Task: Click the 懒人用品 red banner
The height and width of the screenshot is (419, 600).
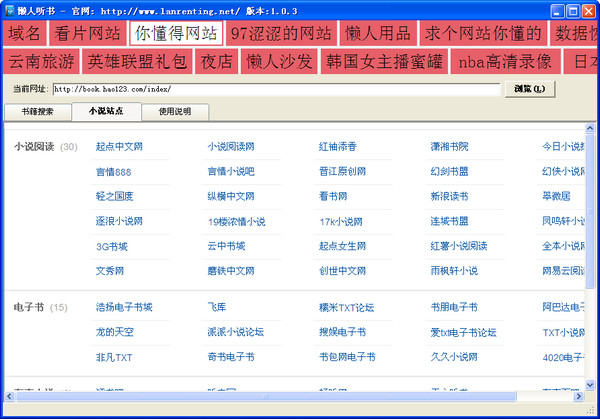Action: 378,33
